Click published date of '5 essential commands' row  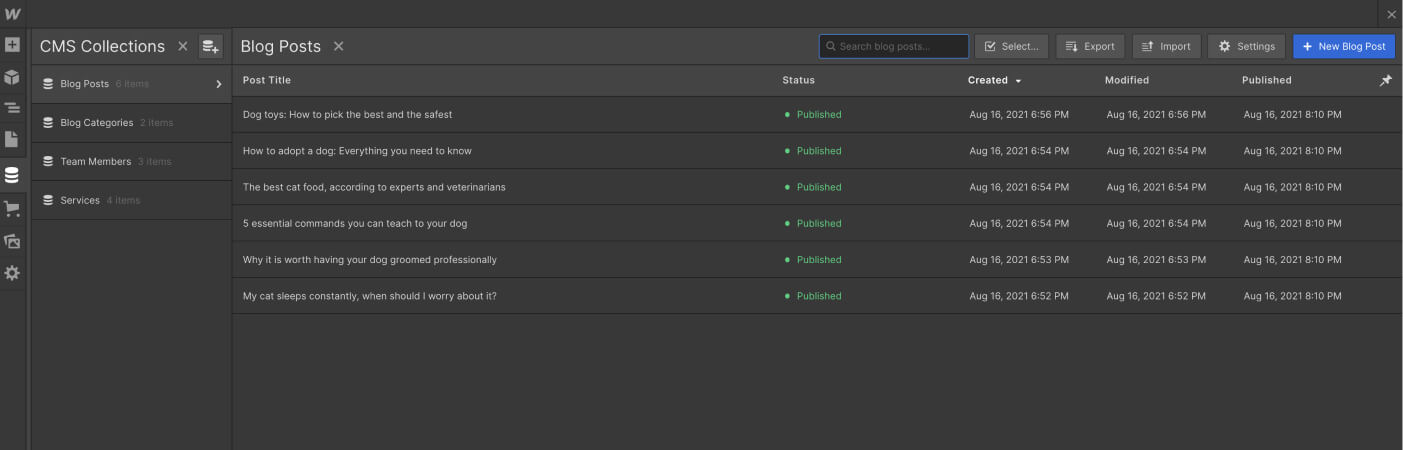coord(1293,223)
